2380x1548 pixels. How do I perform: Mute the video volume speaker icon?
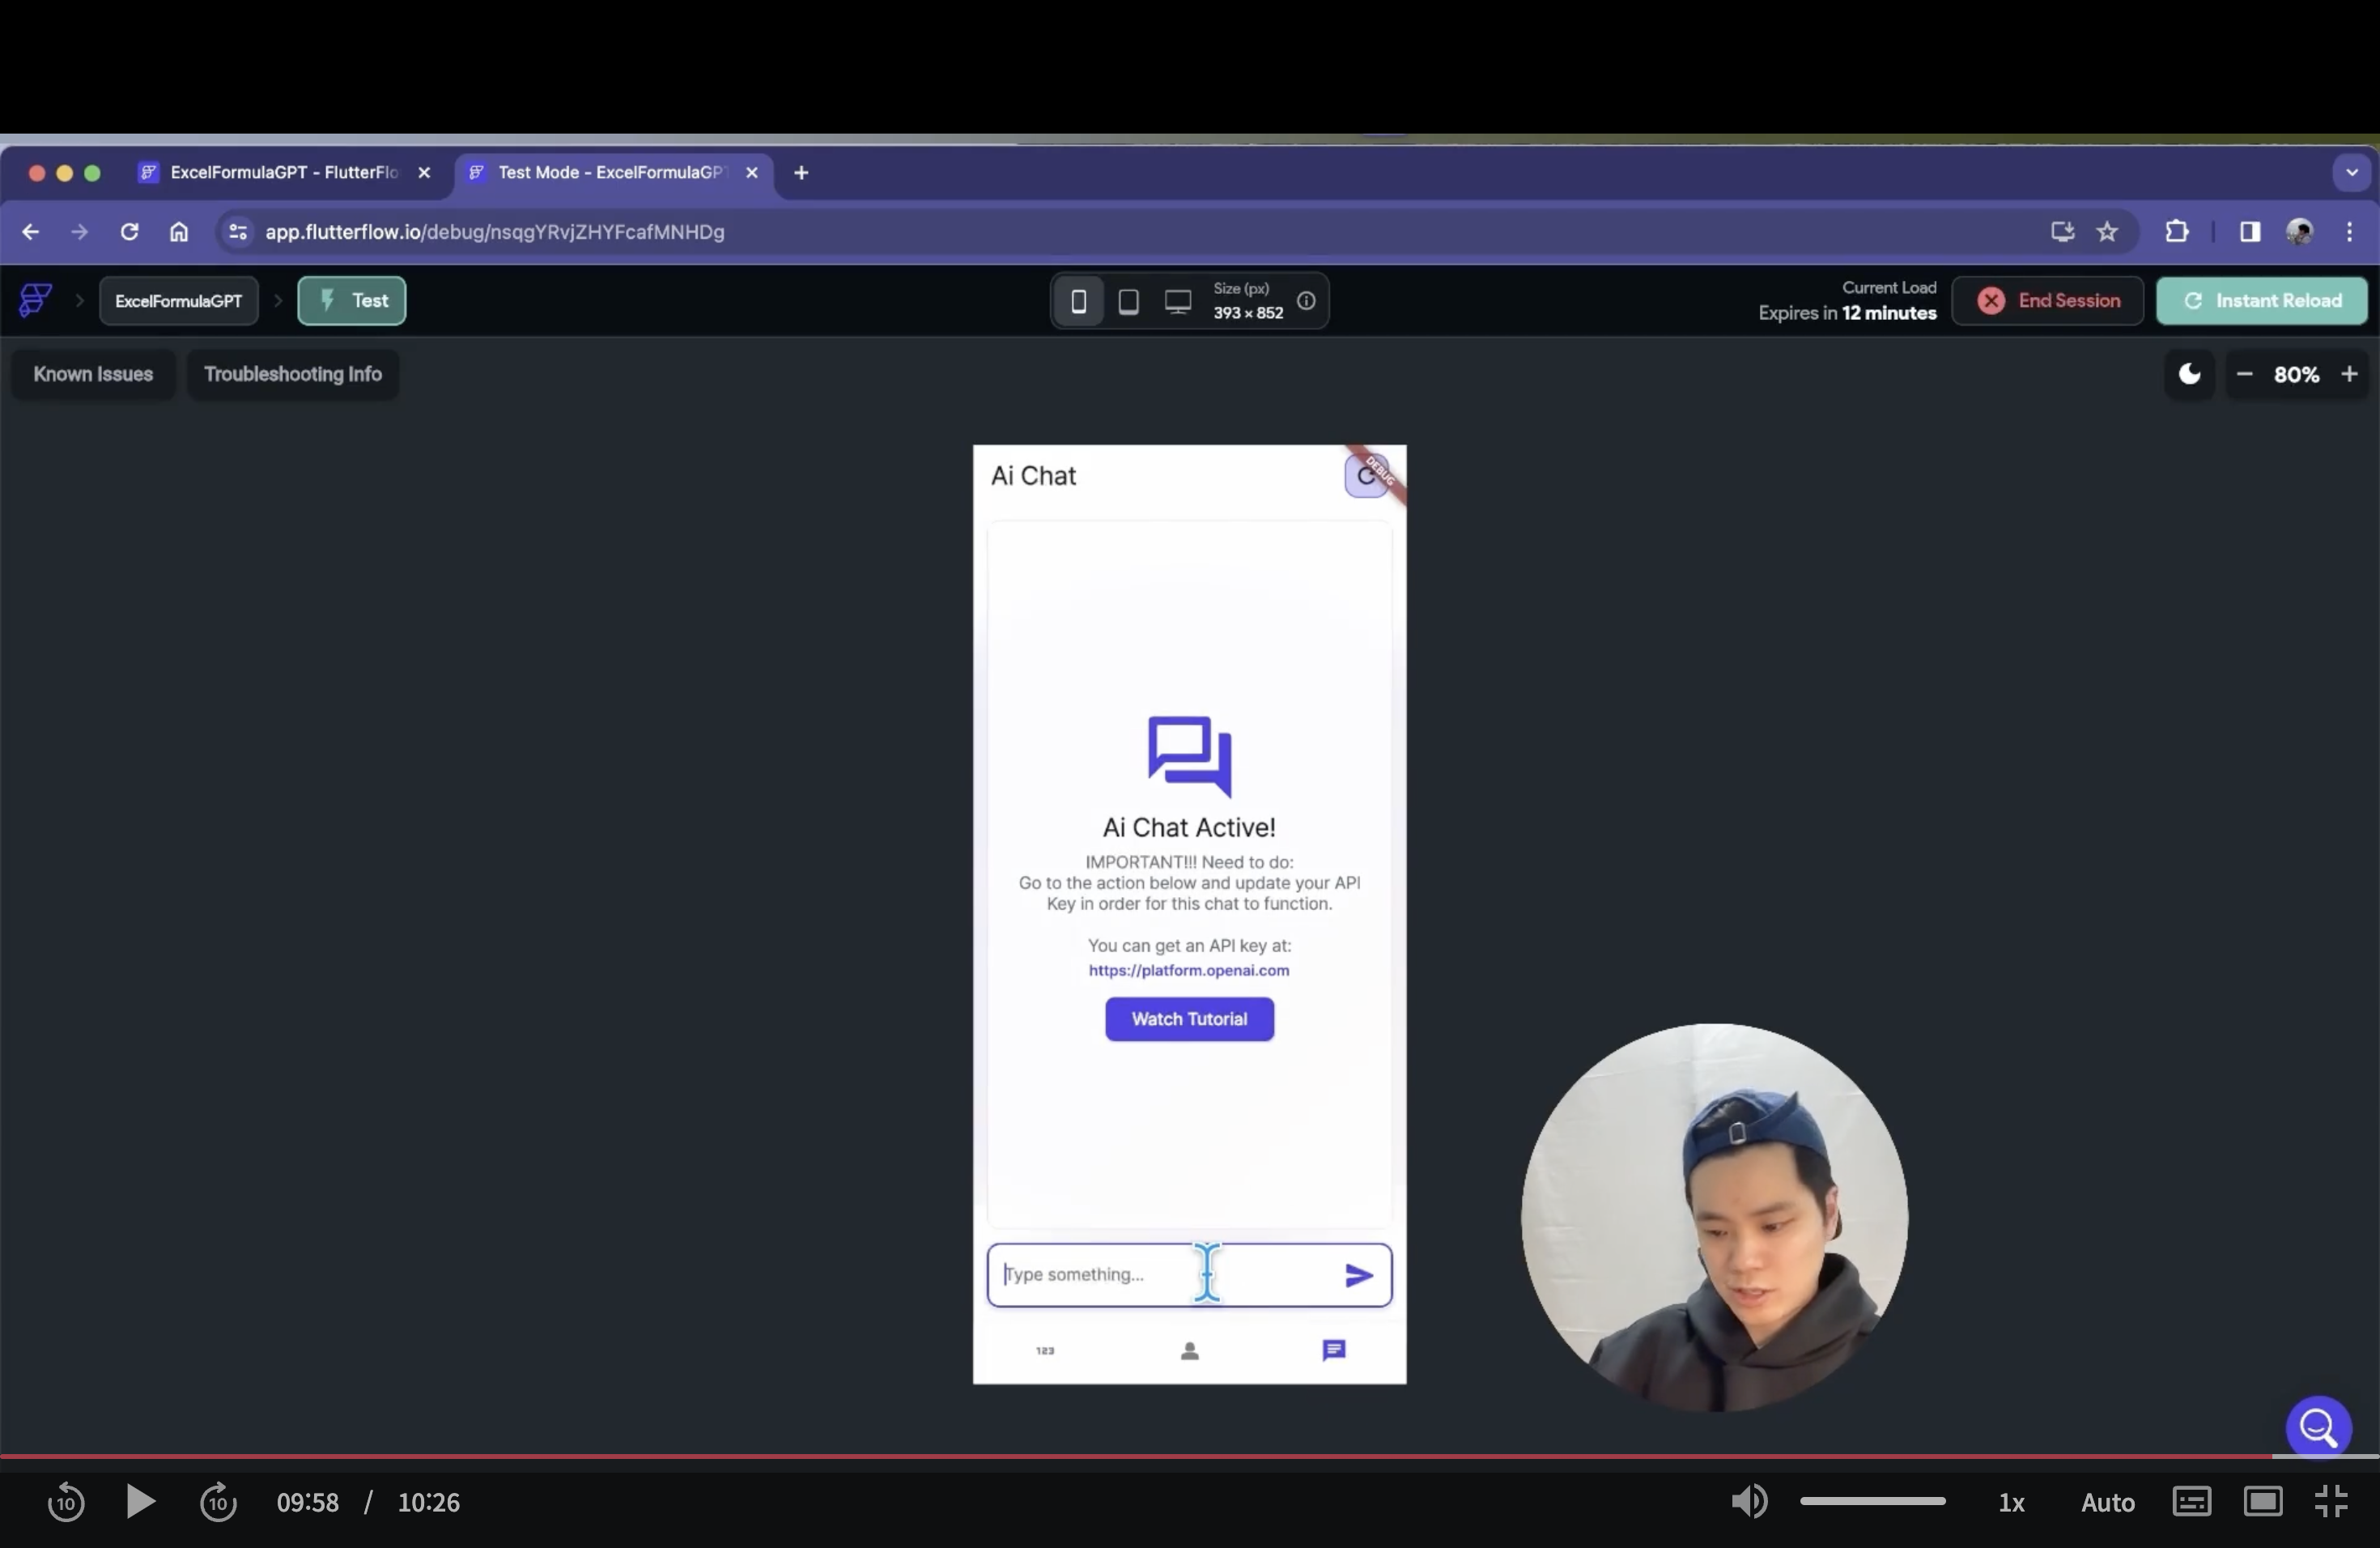[1749, 1501]
